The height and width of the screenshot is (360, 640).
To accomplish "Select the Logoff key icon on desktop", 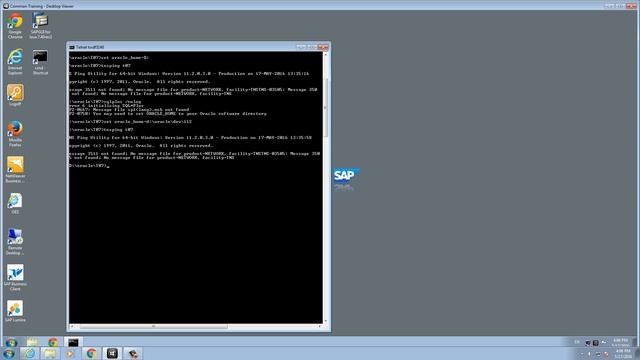I will [x=15, y=96].
